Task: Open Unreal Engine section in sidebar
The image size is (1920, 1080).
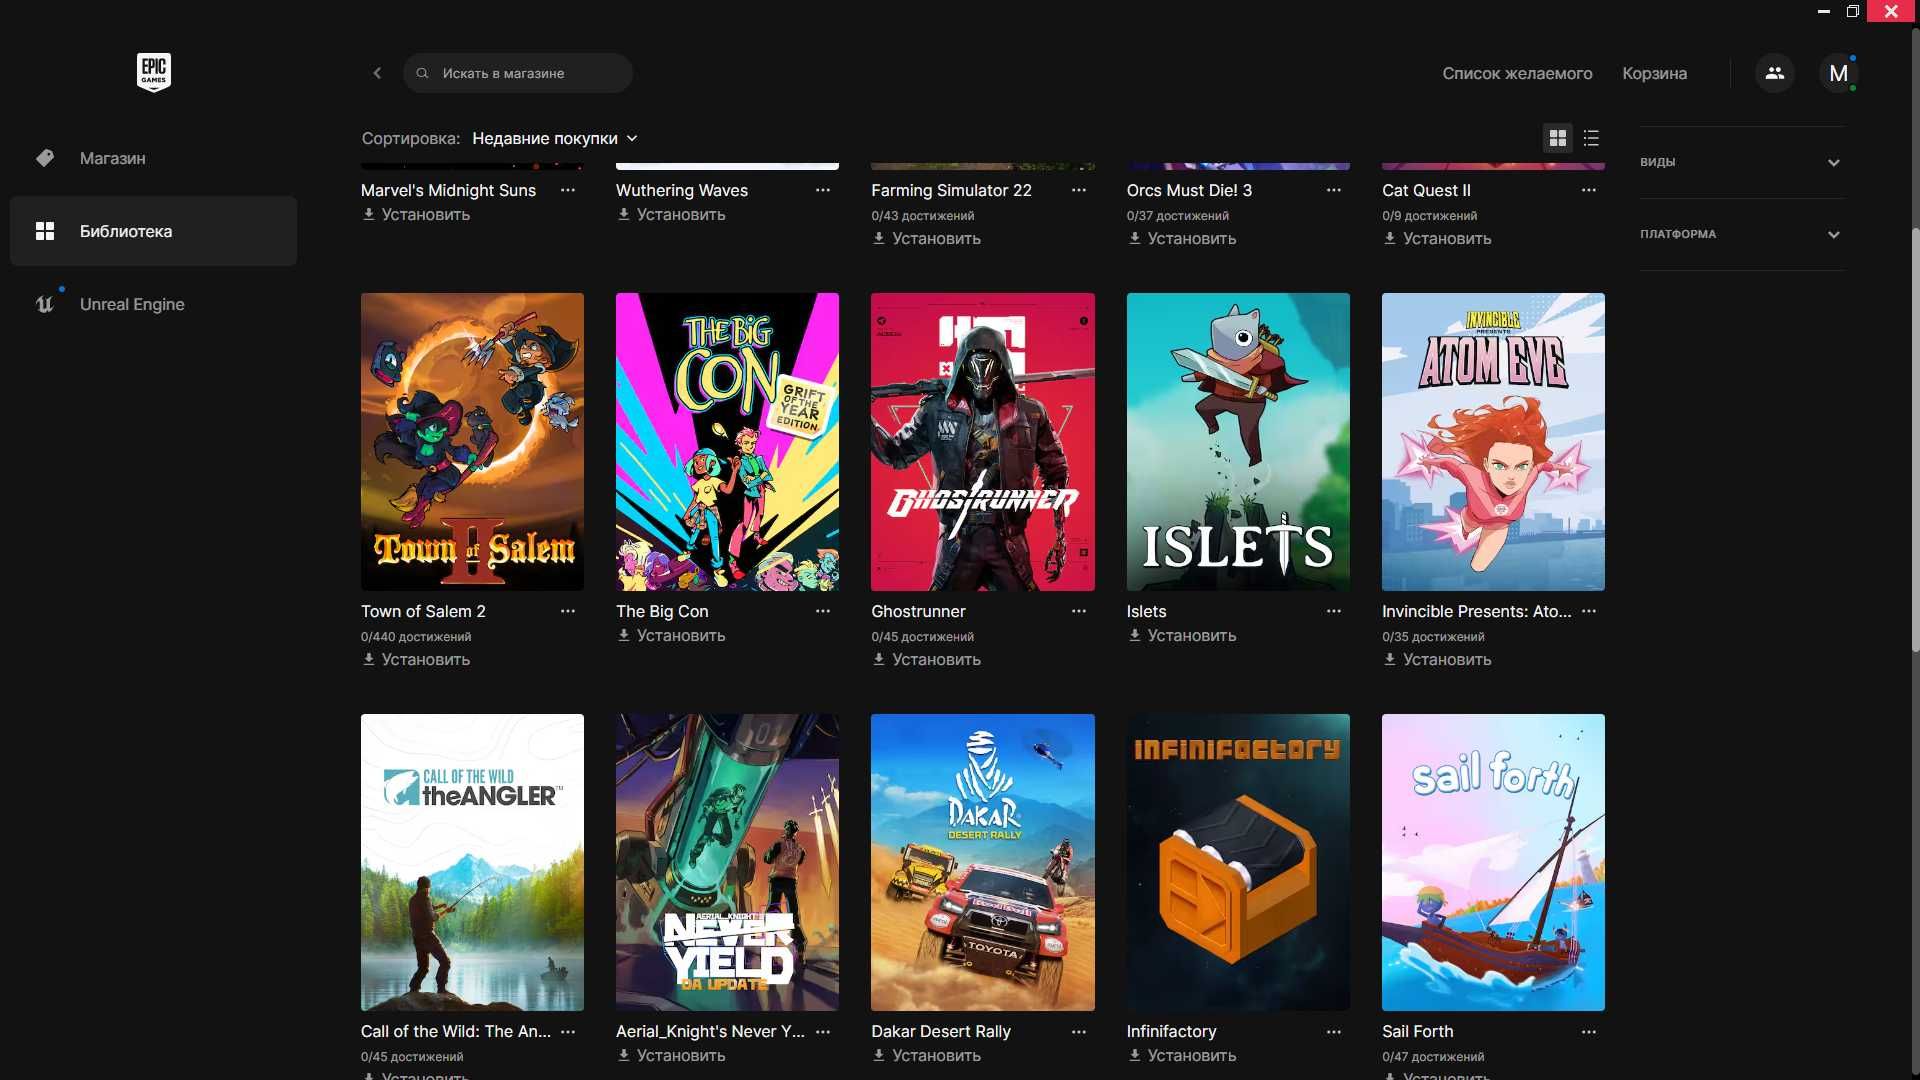Action: 153,304
